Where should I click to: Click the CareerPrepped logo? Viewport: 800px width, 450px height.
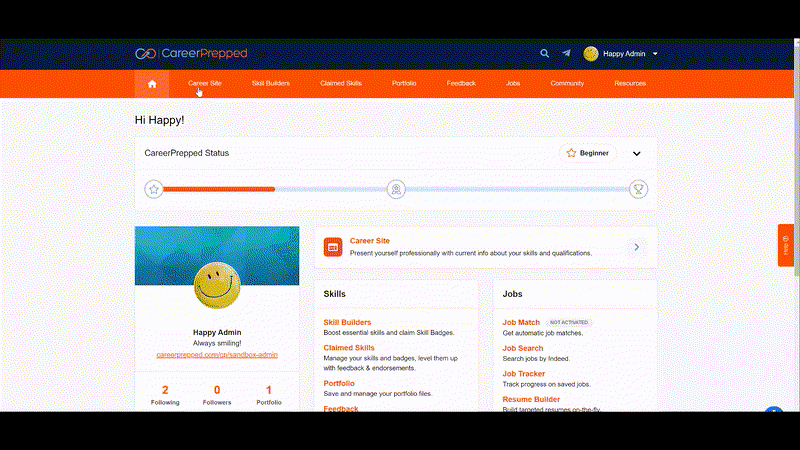191,54
